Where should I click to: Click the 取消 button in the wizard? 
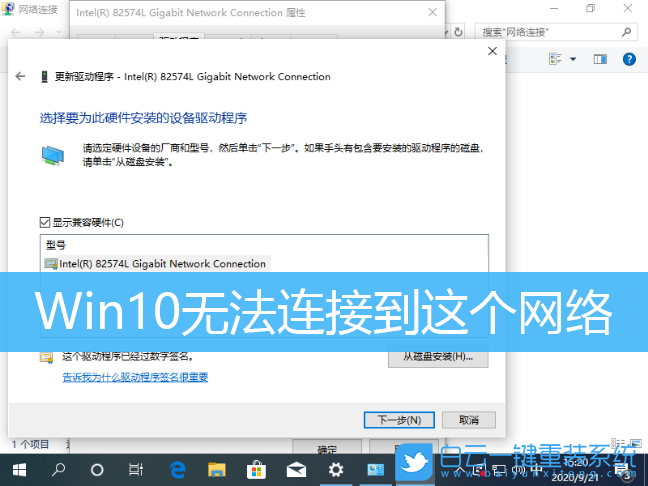click(x=469, y=420)
